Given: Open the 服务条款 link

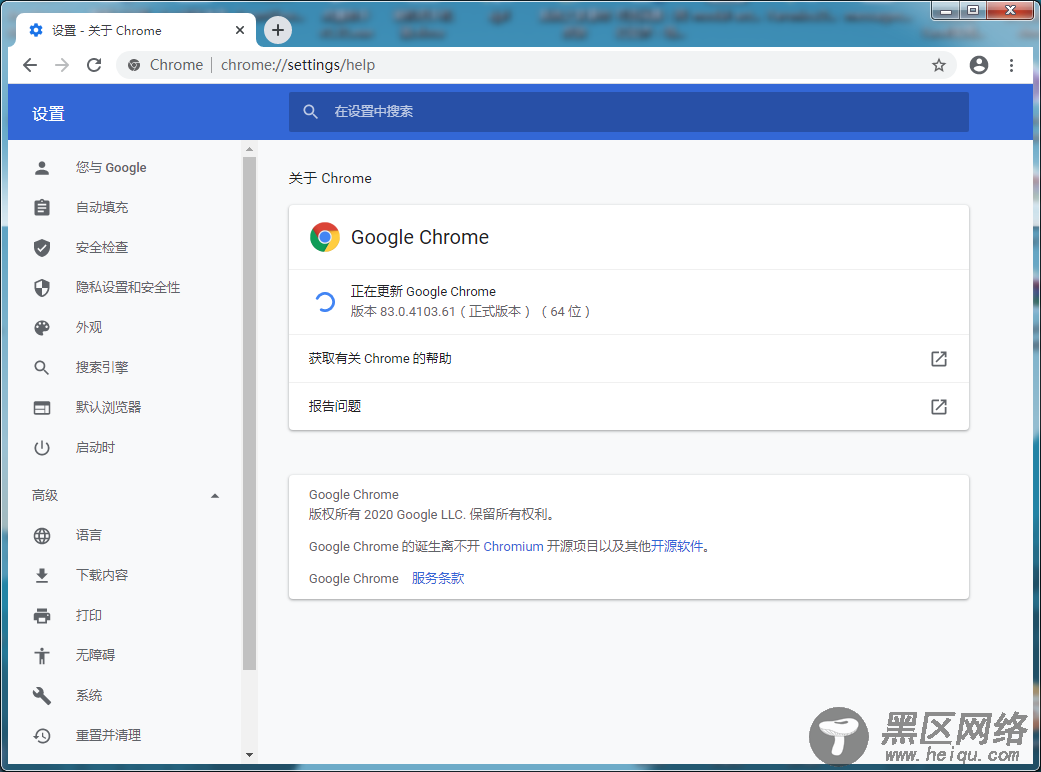Looking at the screenshot, I should [438, 578].
